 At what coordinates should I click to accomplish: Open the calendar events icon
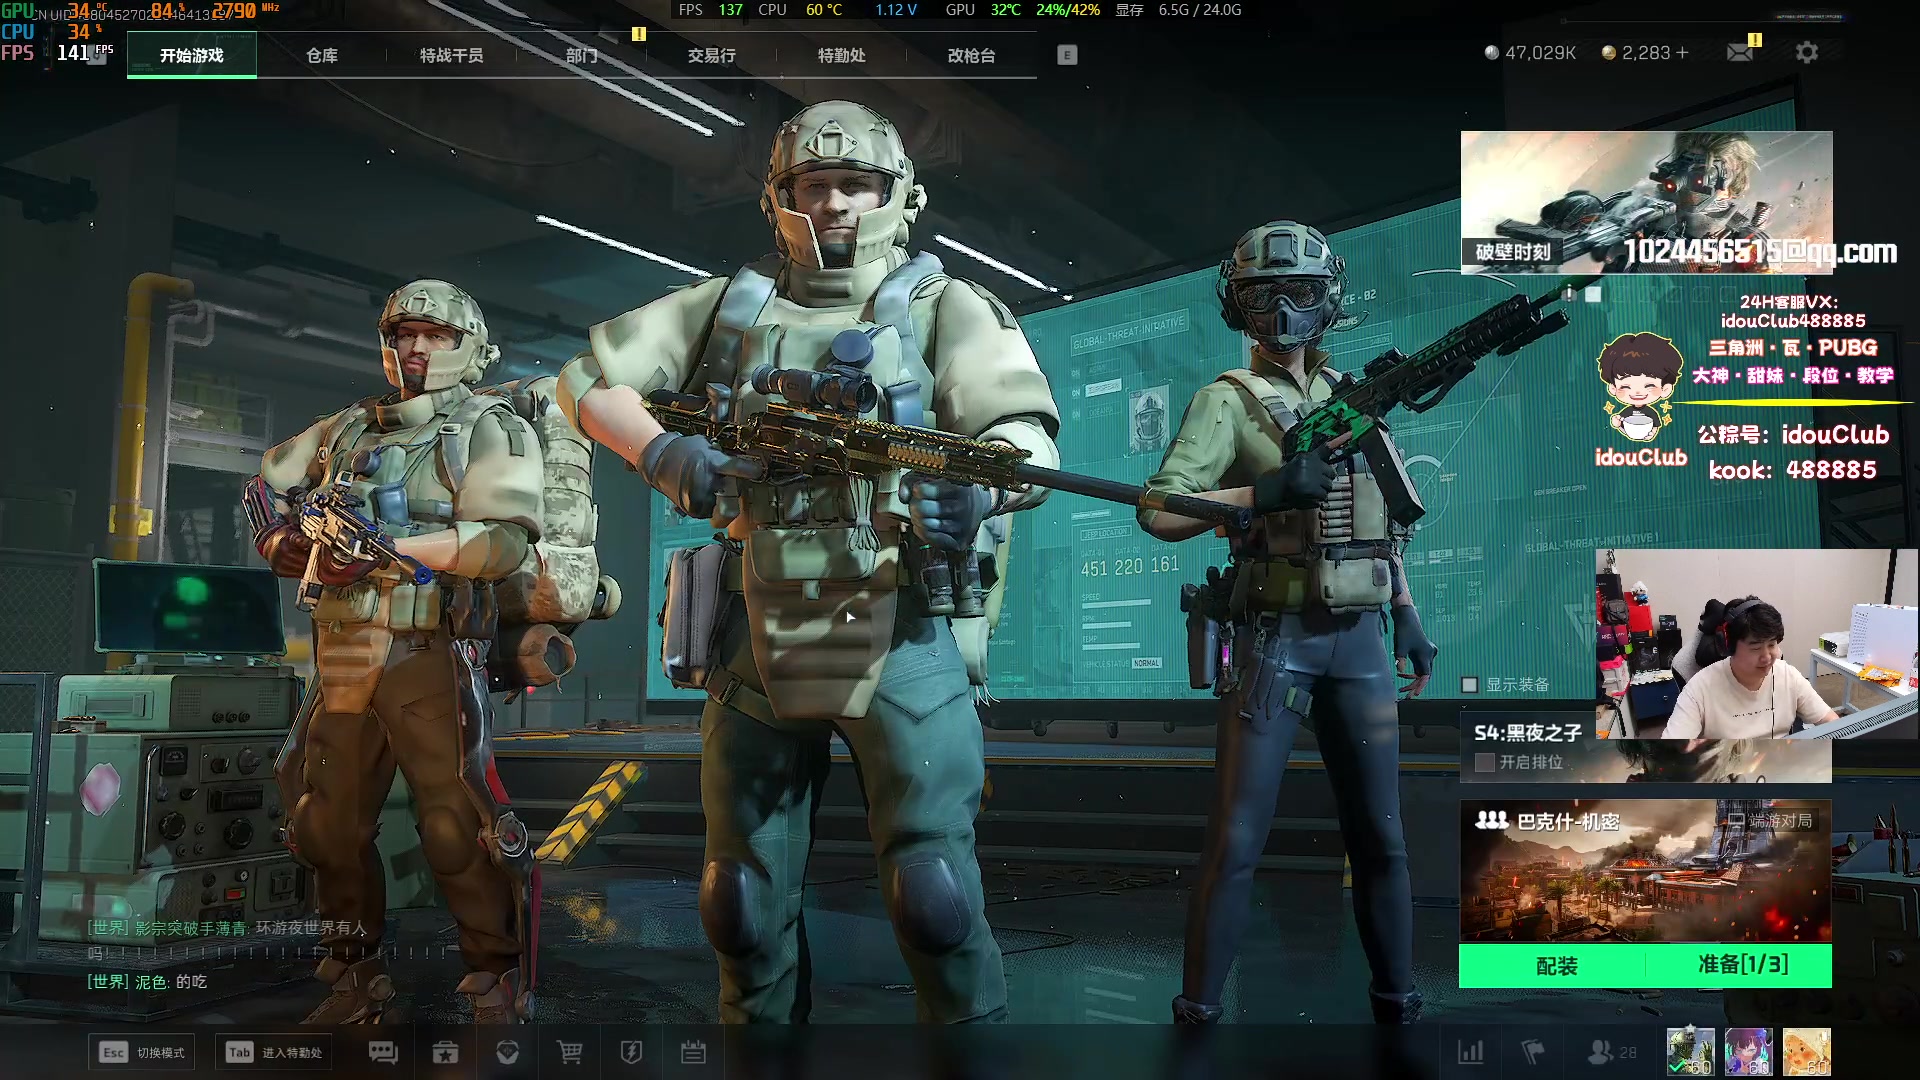(693, 1052)
